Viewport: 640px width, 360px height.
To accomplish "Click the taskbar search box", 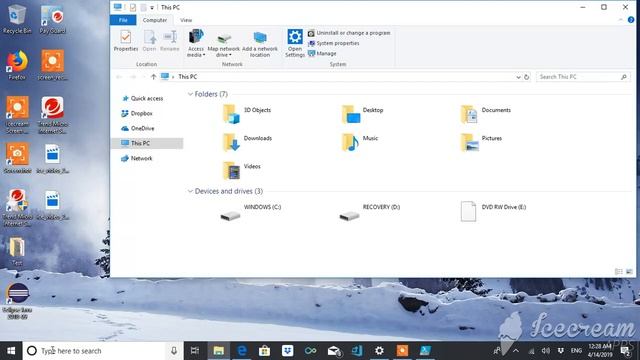I will click(94, 351).
